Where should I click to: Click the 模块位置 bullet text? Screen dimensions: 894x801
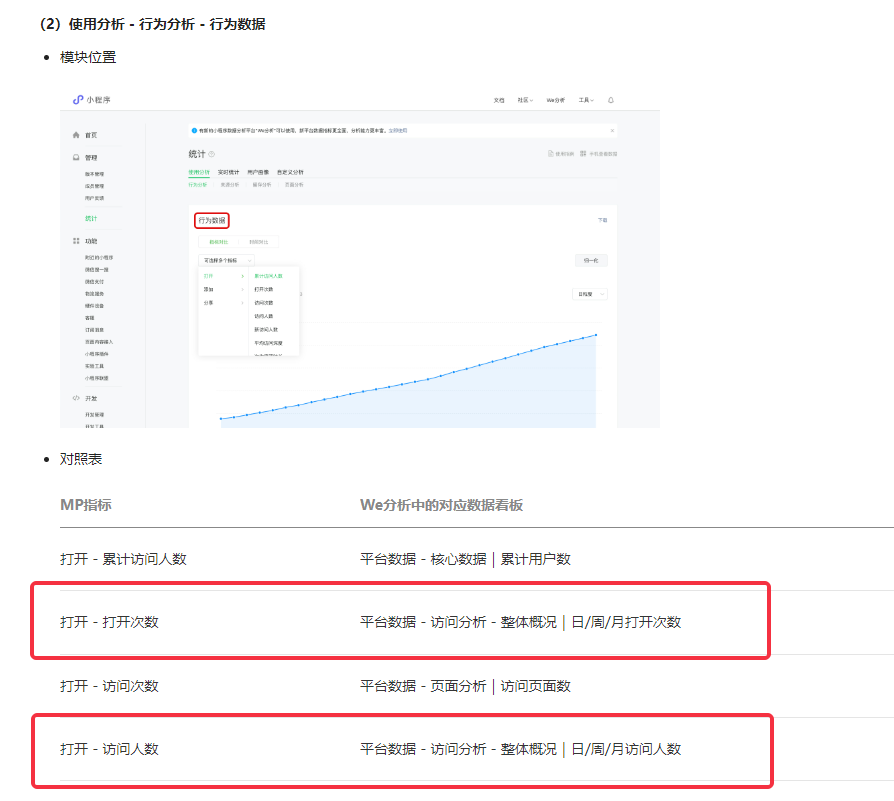(x=88, y=58)
